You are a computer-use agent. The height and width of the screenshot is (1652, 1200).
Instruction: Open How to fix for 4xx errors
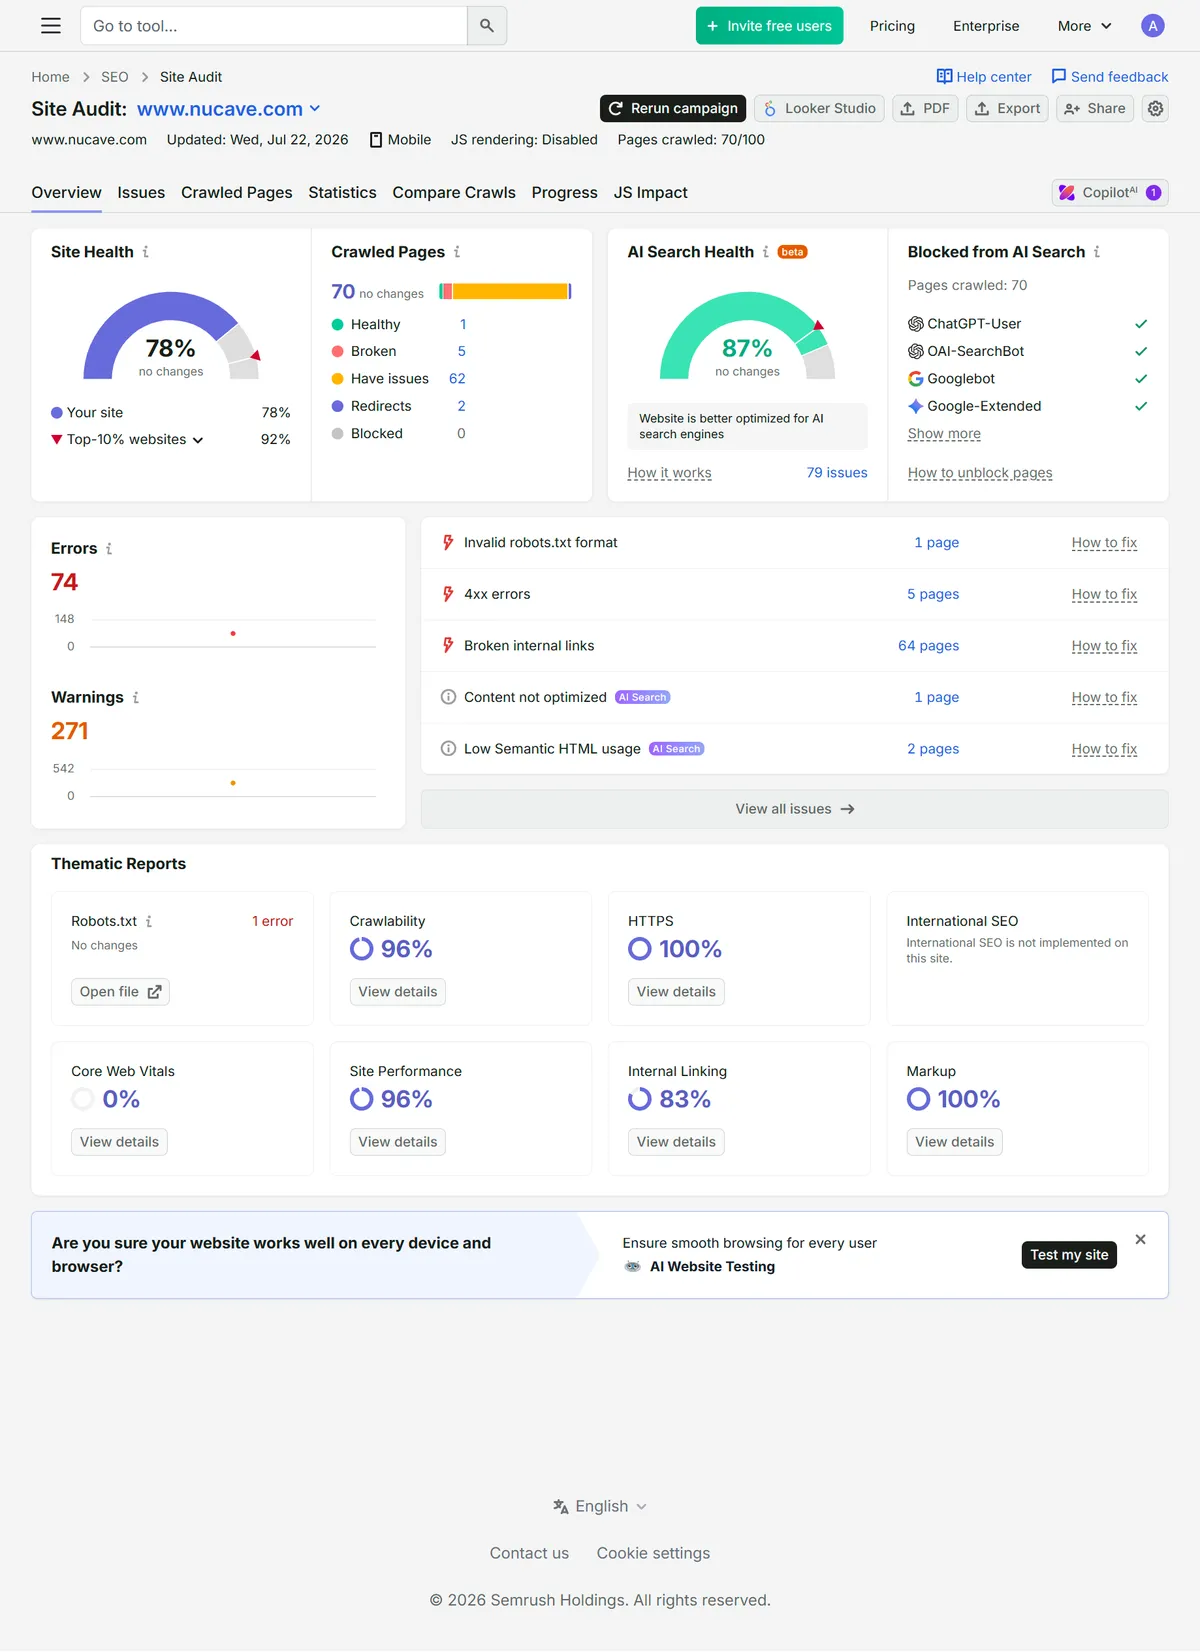(x=1104, y=594)
